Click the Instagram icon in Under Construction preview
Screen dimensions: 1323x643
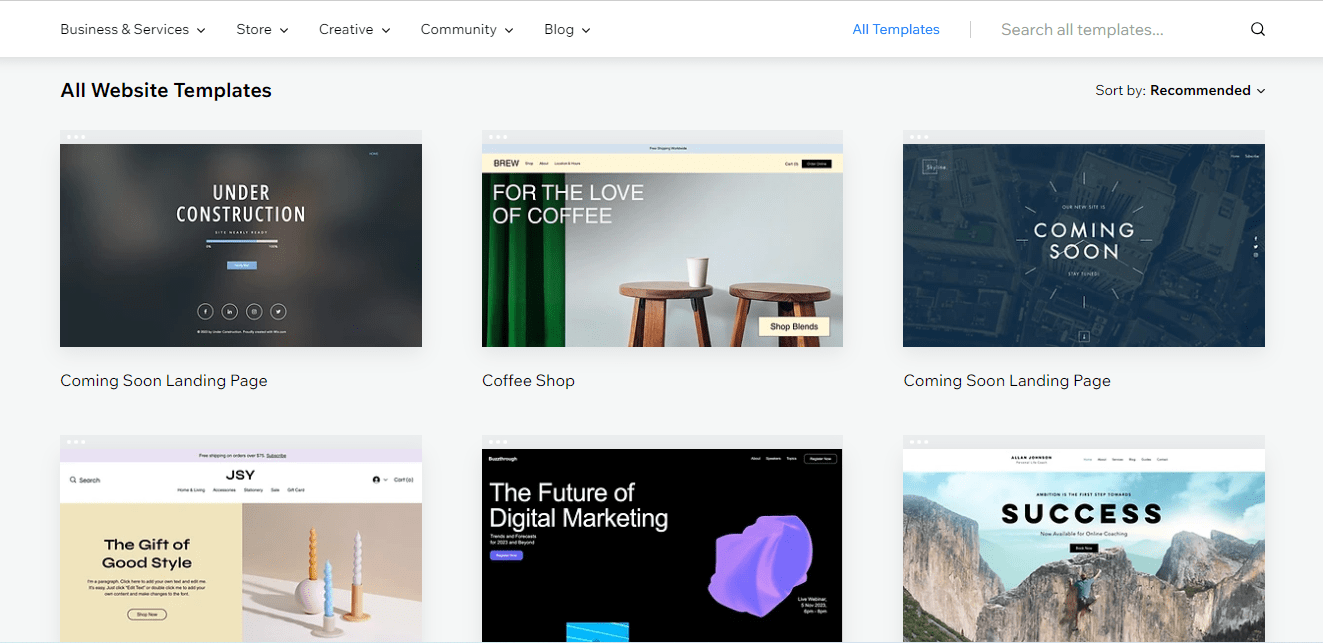click(254, 311)
